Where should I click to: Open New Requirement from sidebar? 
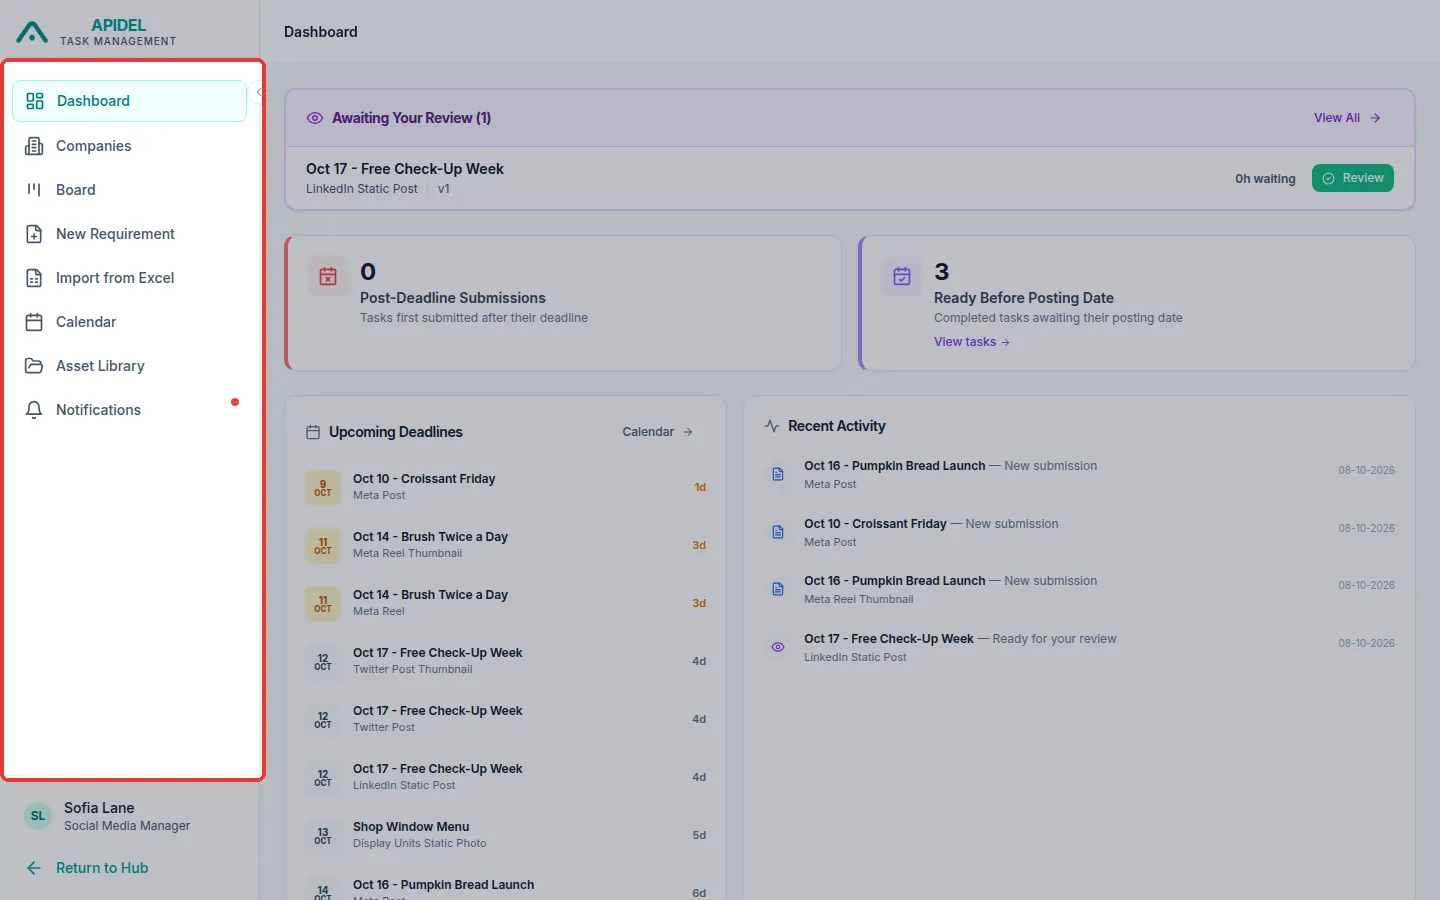click(129, 234)
